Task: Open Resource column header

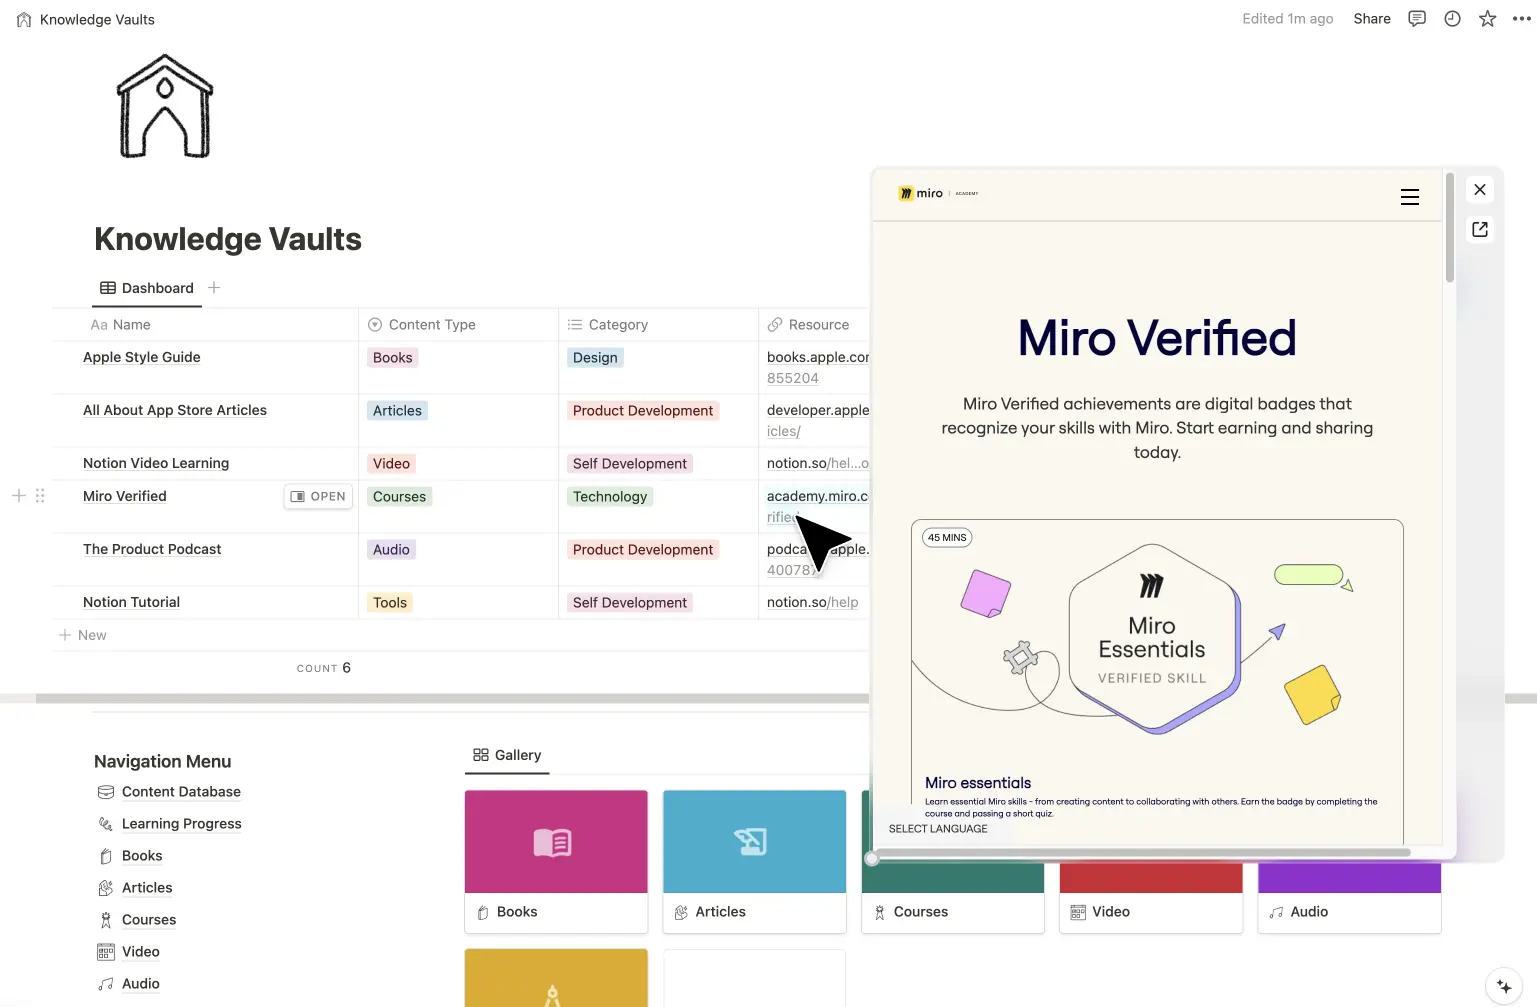Action: 814,325
